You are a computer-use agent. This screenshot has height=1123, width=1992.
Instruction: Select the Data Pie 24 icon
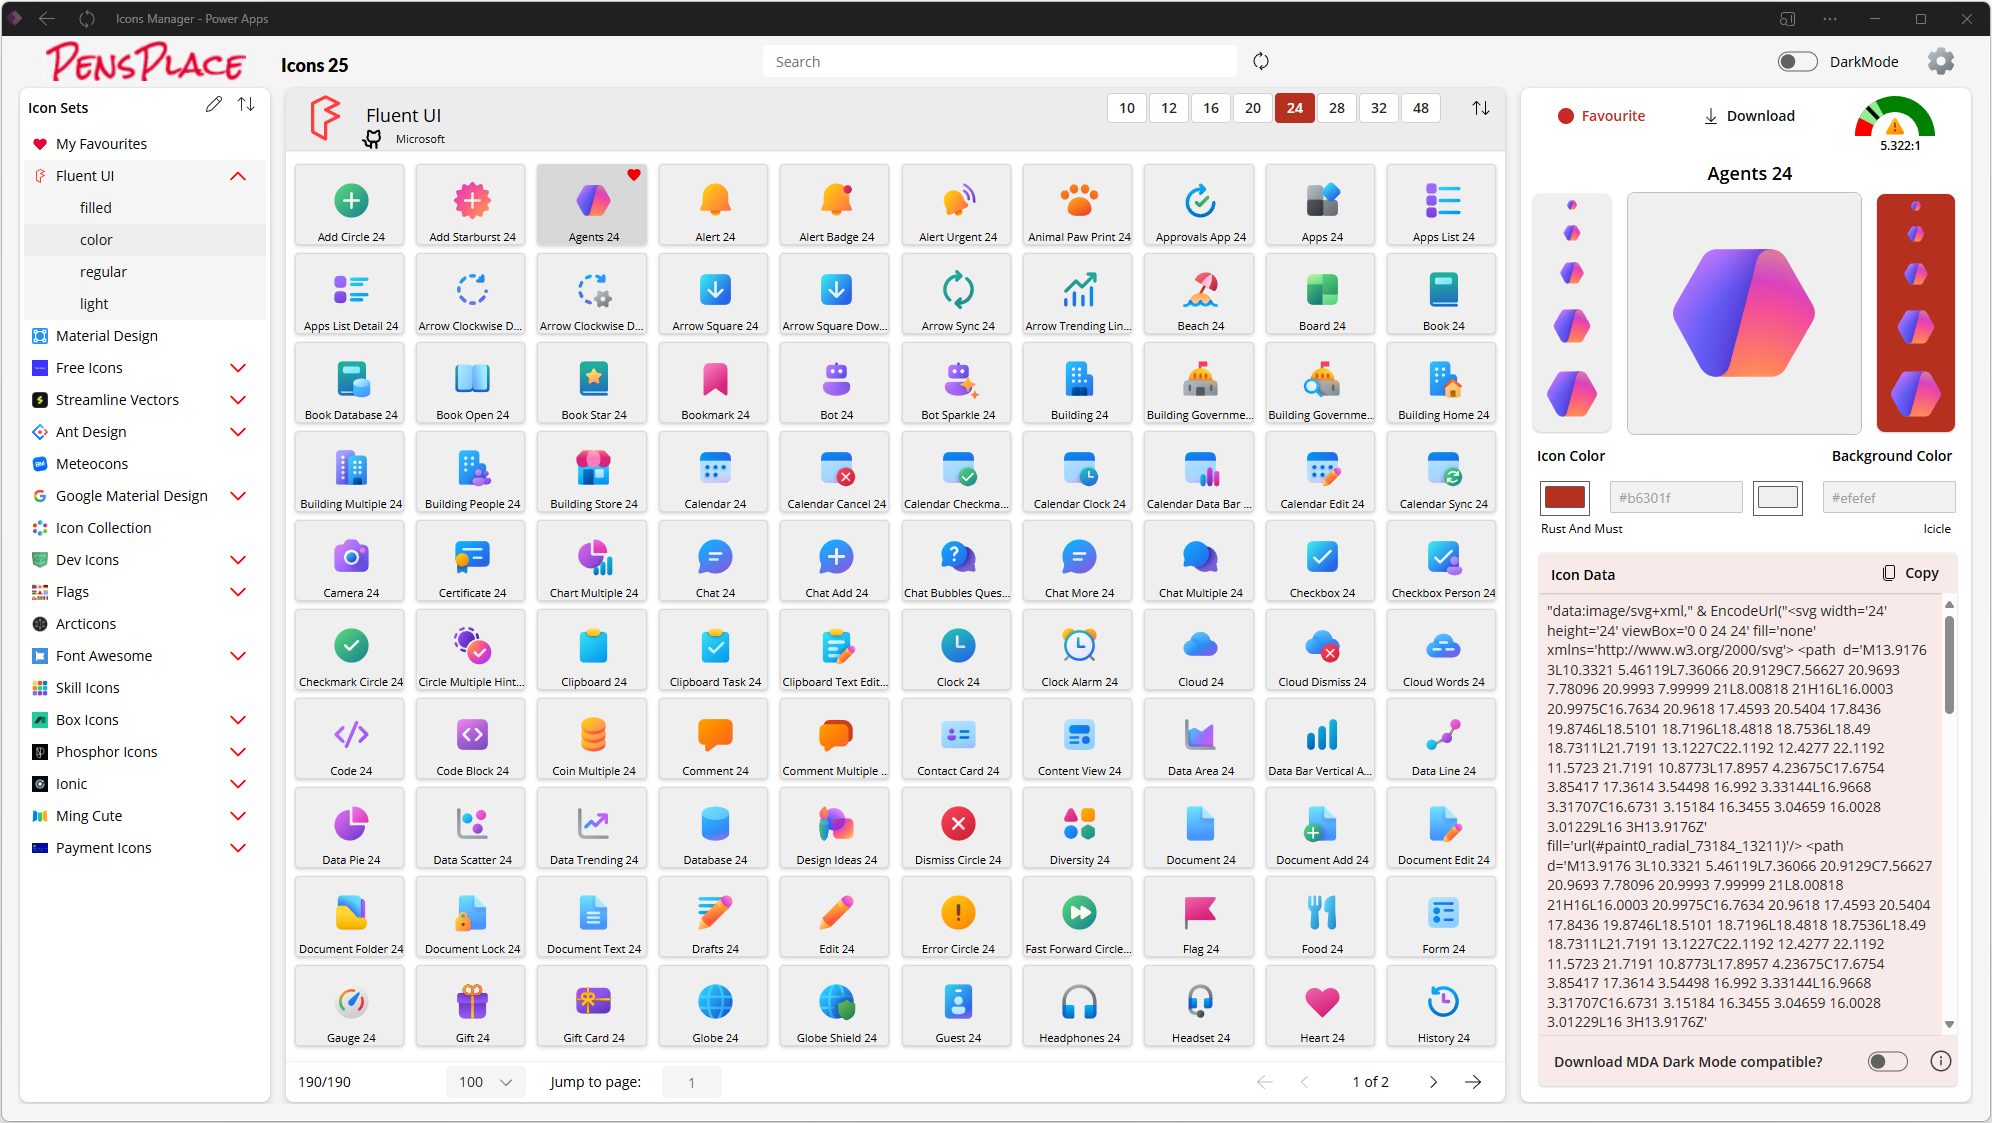point(351,828)
